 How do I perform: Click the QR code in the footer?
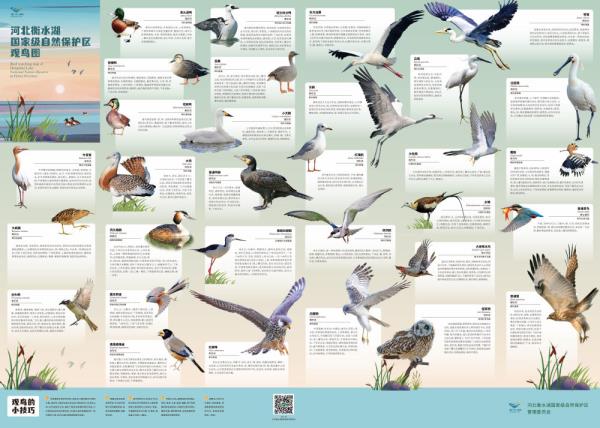[x=283, y=404]
